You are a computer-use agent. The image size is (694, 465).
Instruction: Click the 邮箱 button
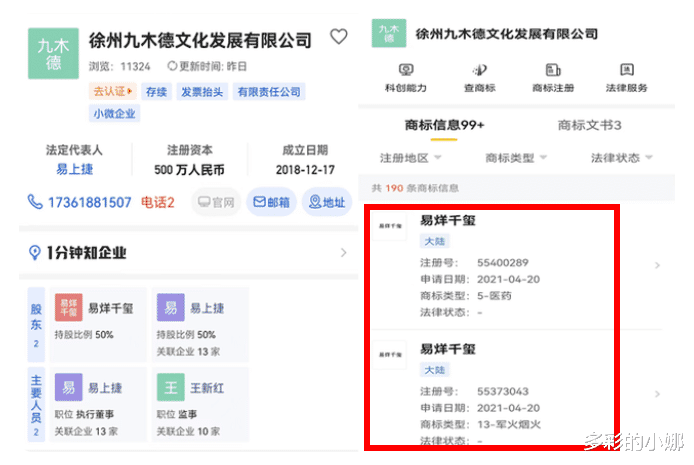point(271,202)
